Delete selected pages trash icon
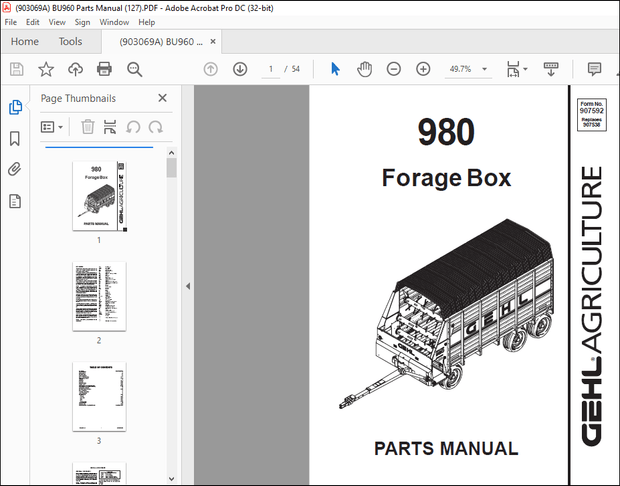This screenshot has width=620, height=486. [87, 127]
